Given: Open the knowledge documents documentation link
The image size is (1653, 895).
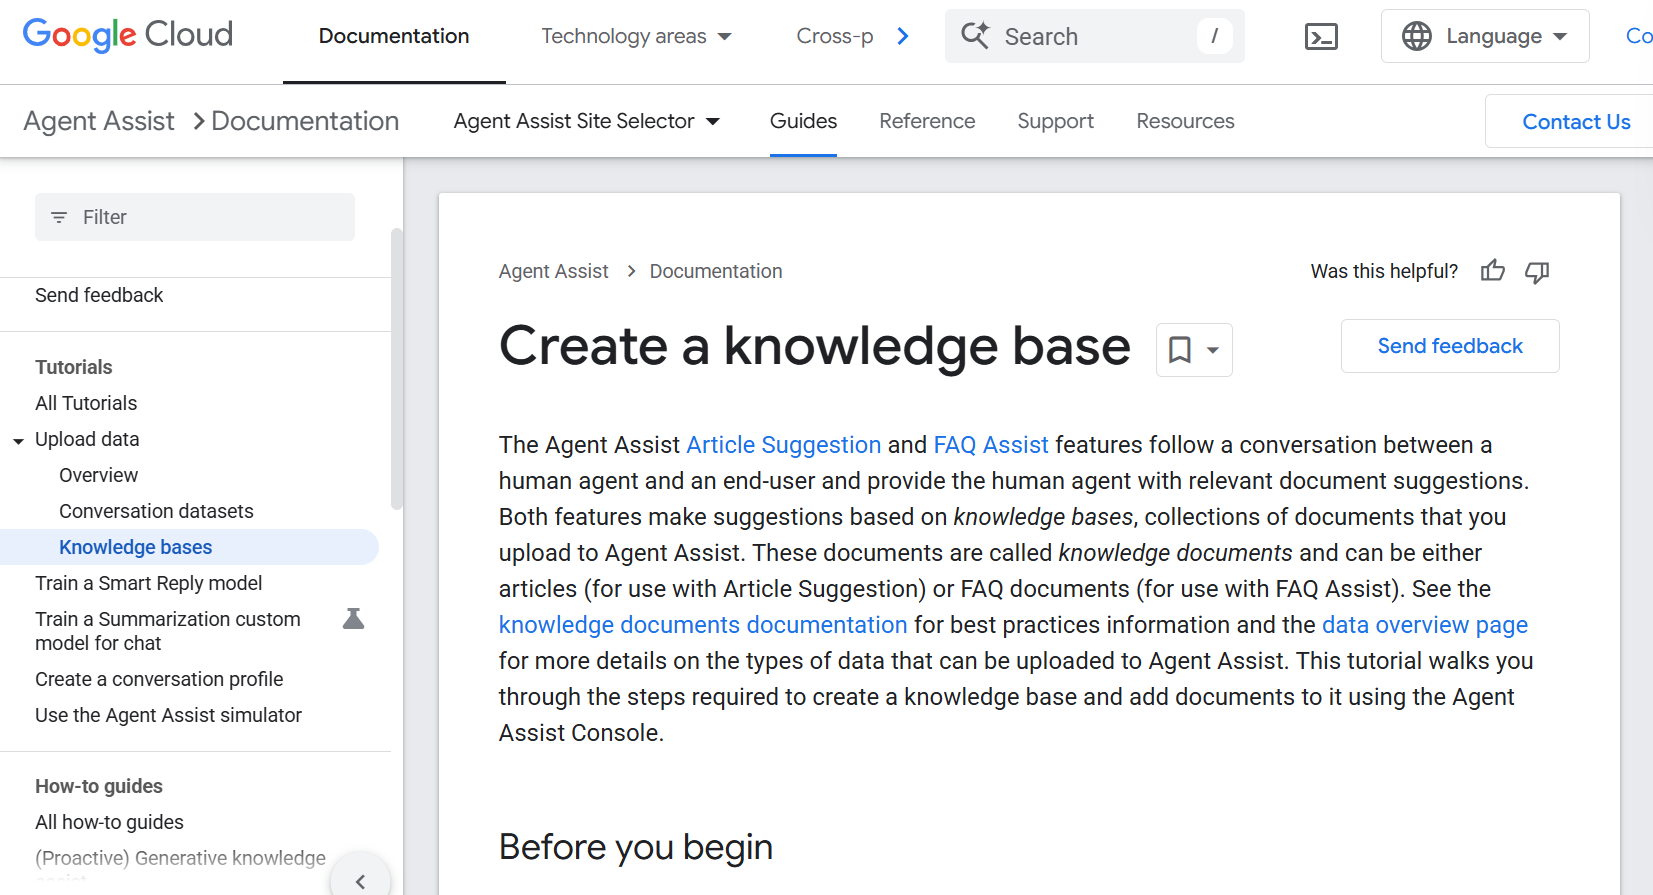Looking at the screenshot, I should pos(703,625).
